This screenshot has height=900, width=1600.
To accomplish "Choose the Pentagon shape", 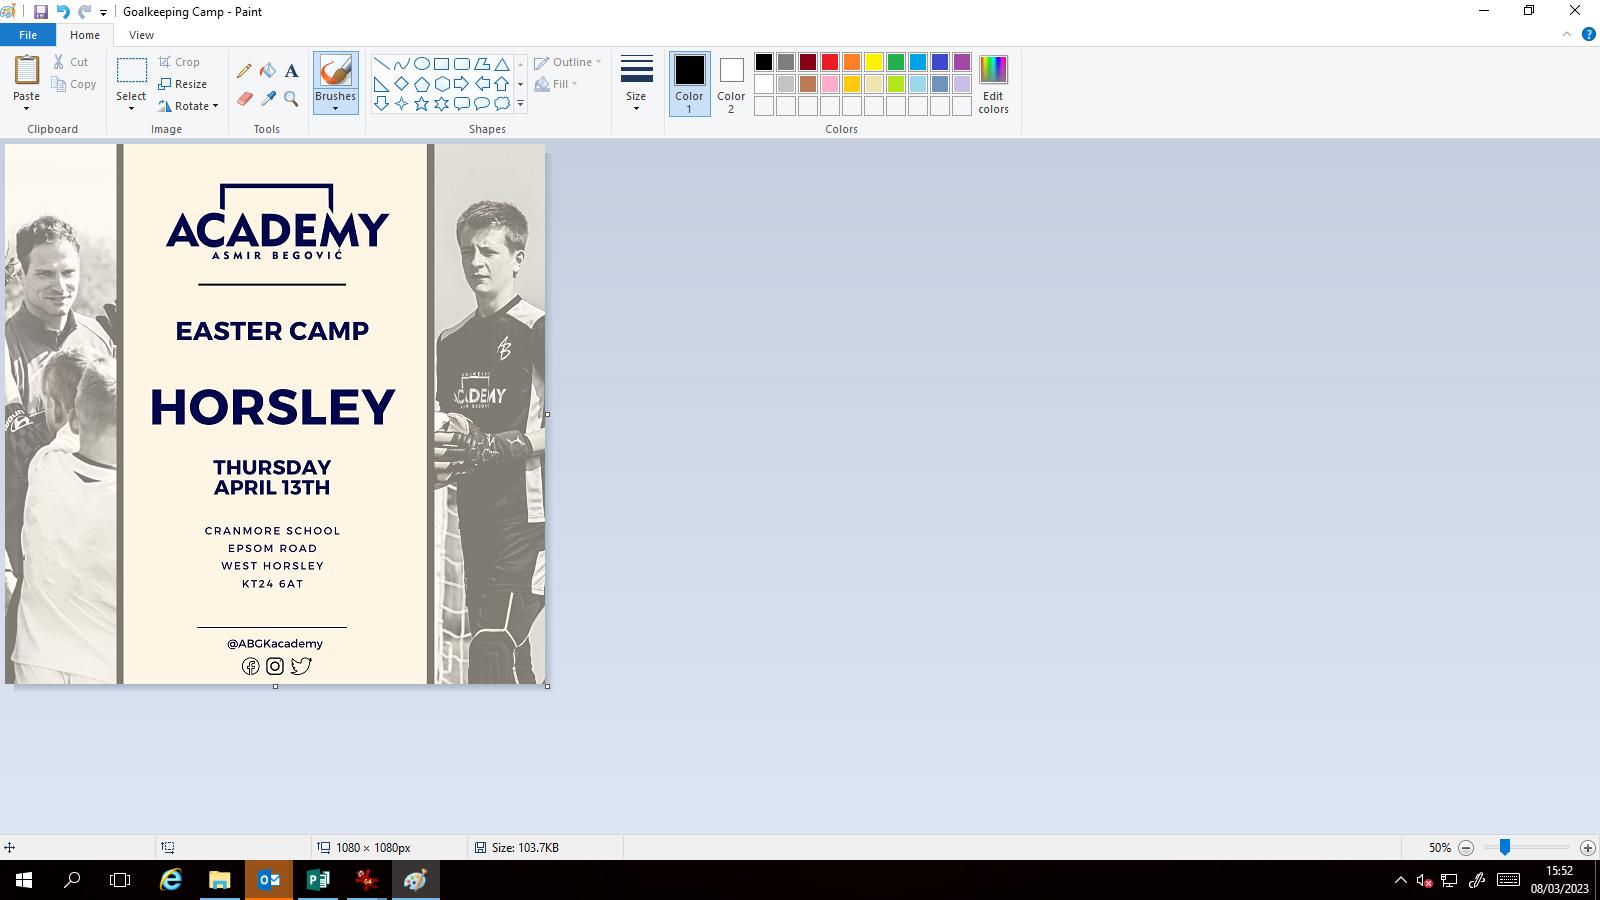I will 421,84.
